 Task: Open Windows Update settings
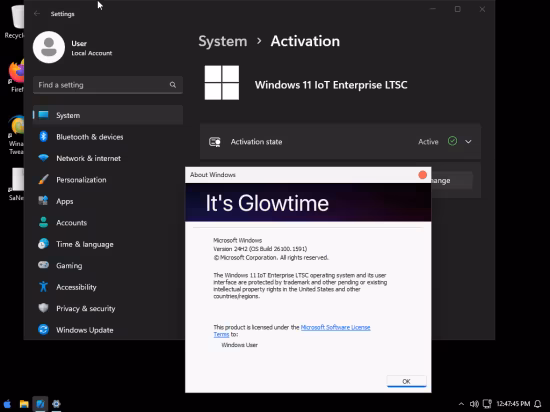click(108, 330)
